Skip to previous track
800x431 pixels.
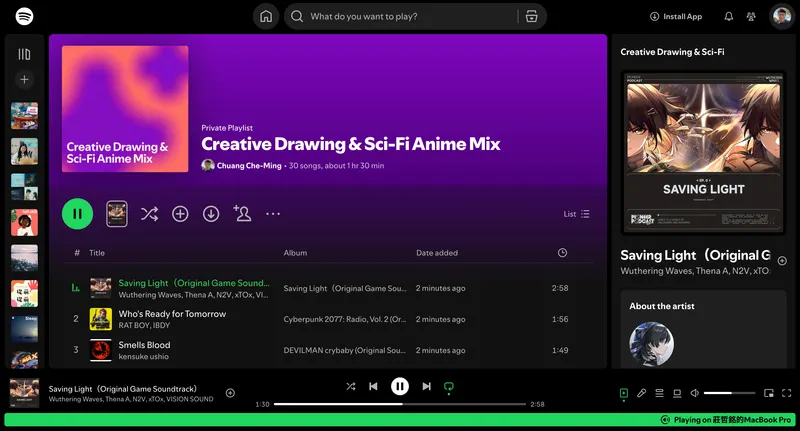point(373,387)
